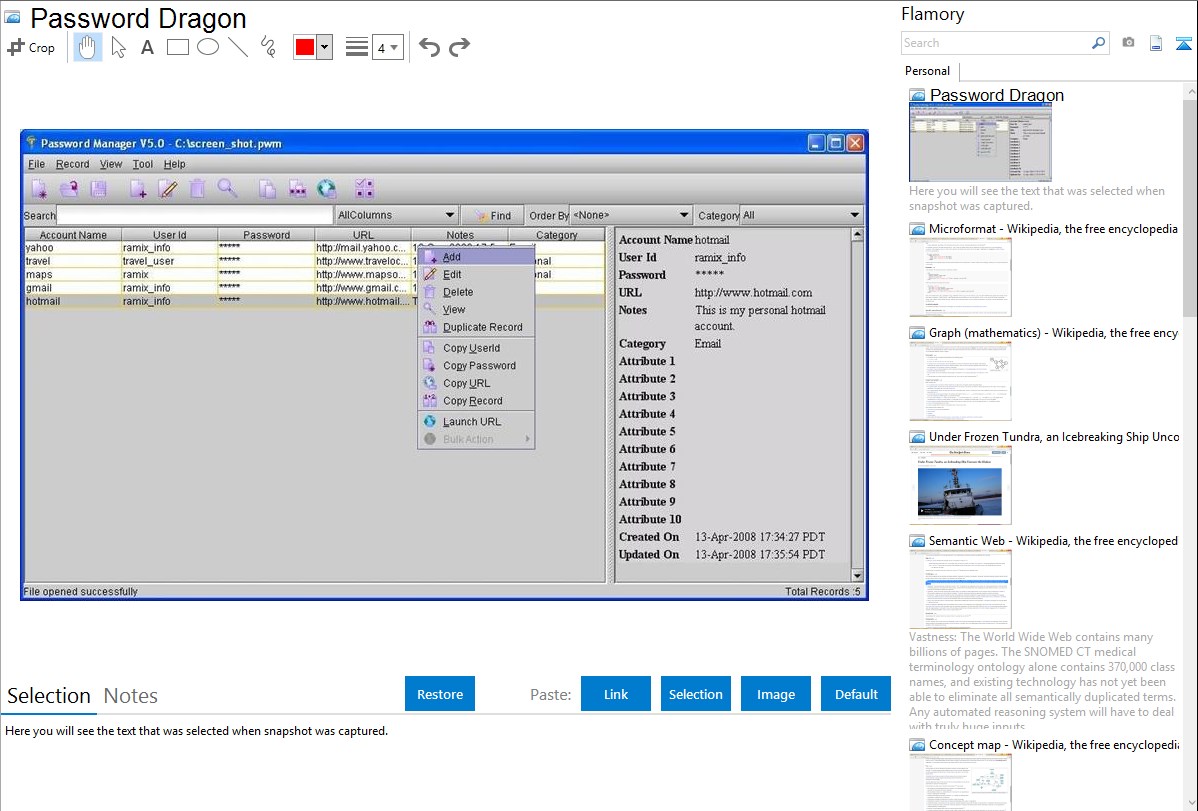This screenshot has width=1198, height=811.
Task: Click the Concept map snapshot title
Action: coord(1053,744)
